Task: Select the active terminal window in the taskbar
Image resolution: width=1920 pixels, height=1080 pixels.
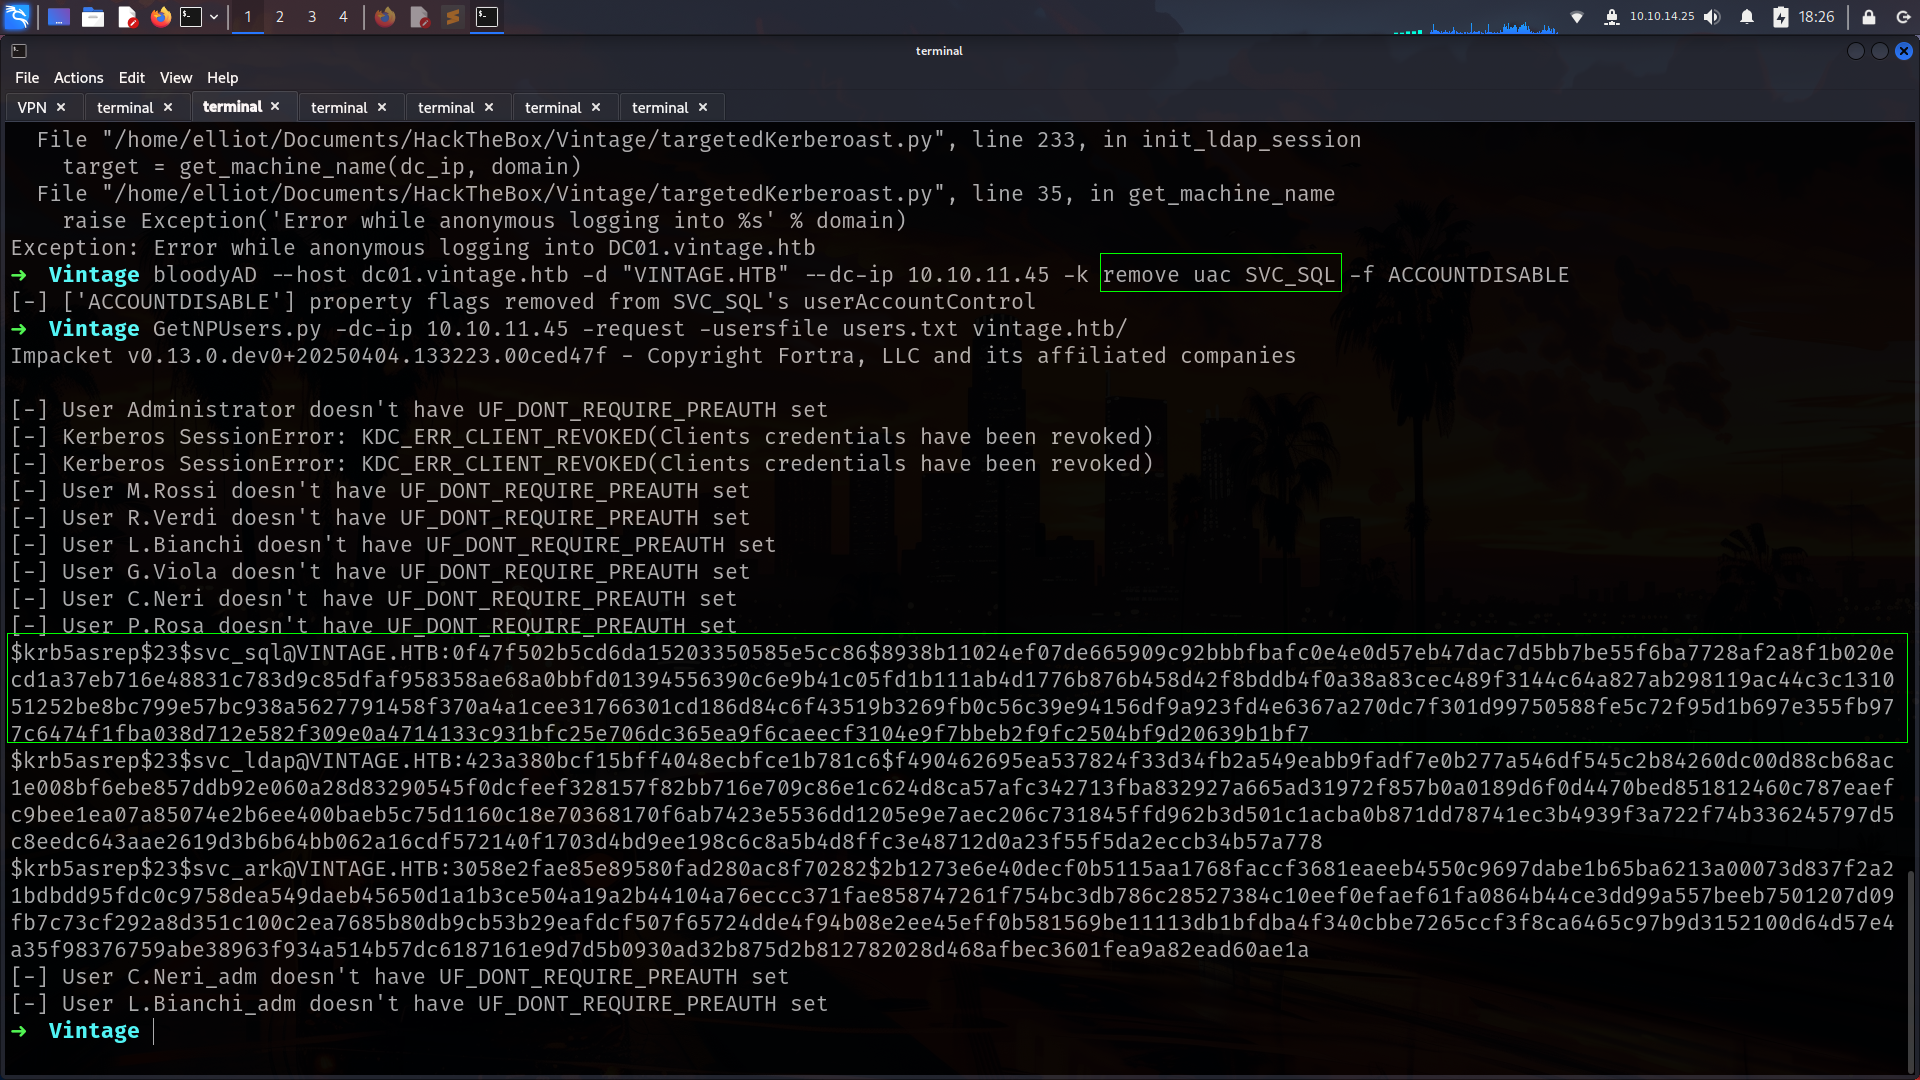Action: coord(486,17)
